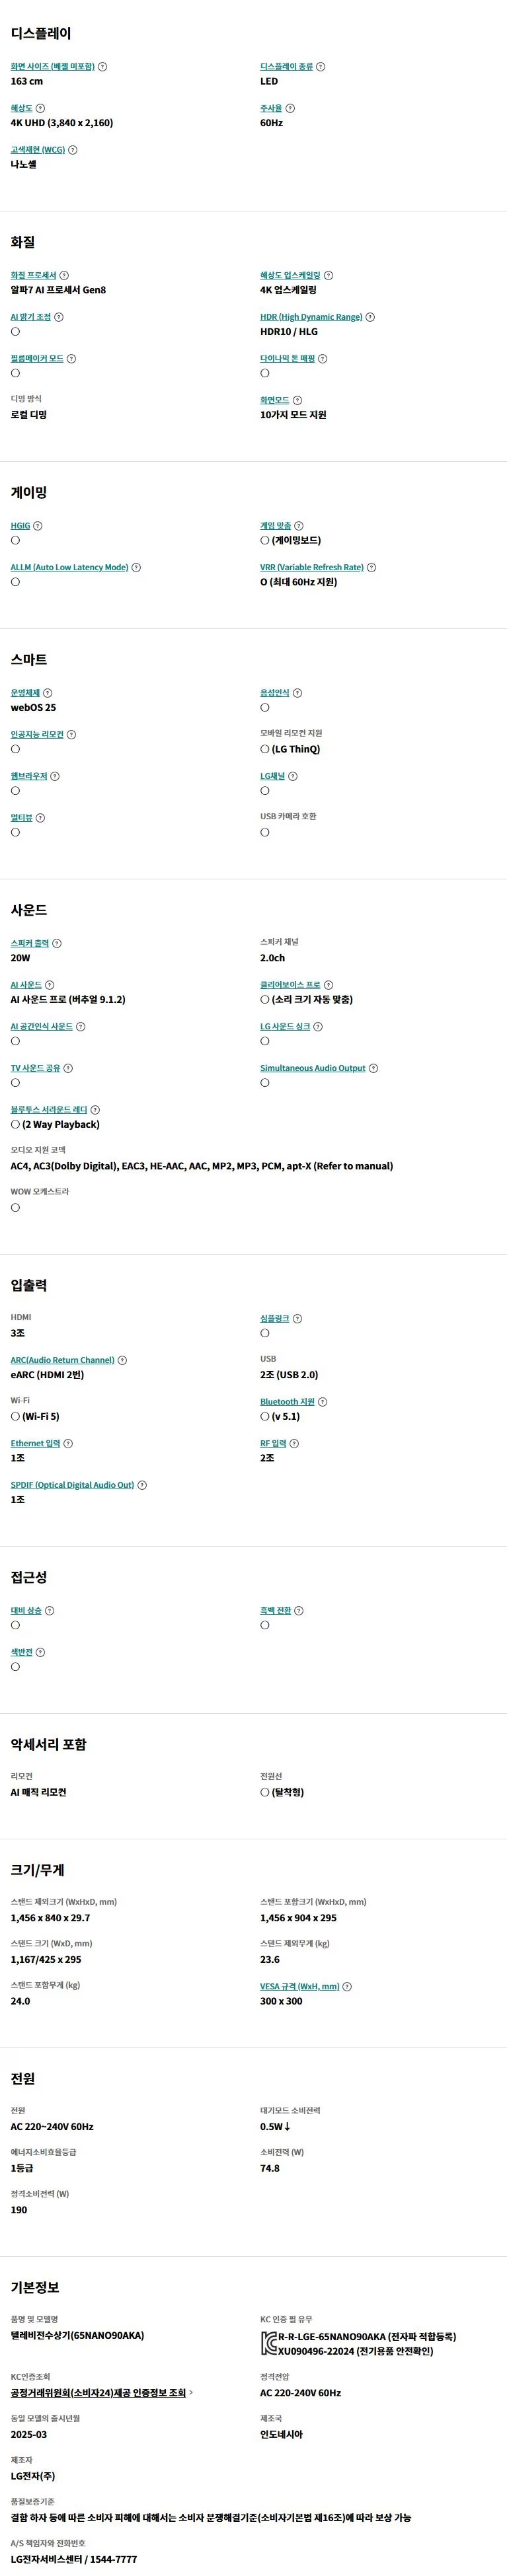This screenshot has width=507, height=2576.
Task: Open the 고색재현 (WCG) link
Action: click(38, 150)
